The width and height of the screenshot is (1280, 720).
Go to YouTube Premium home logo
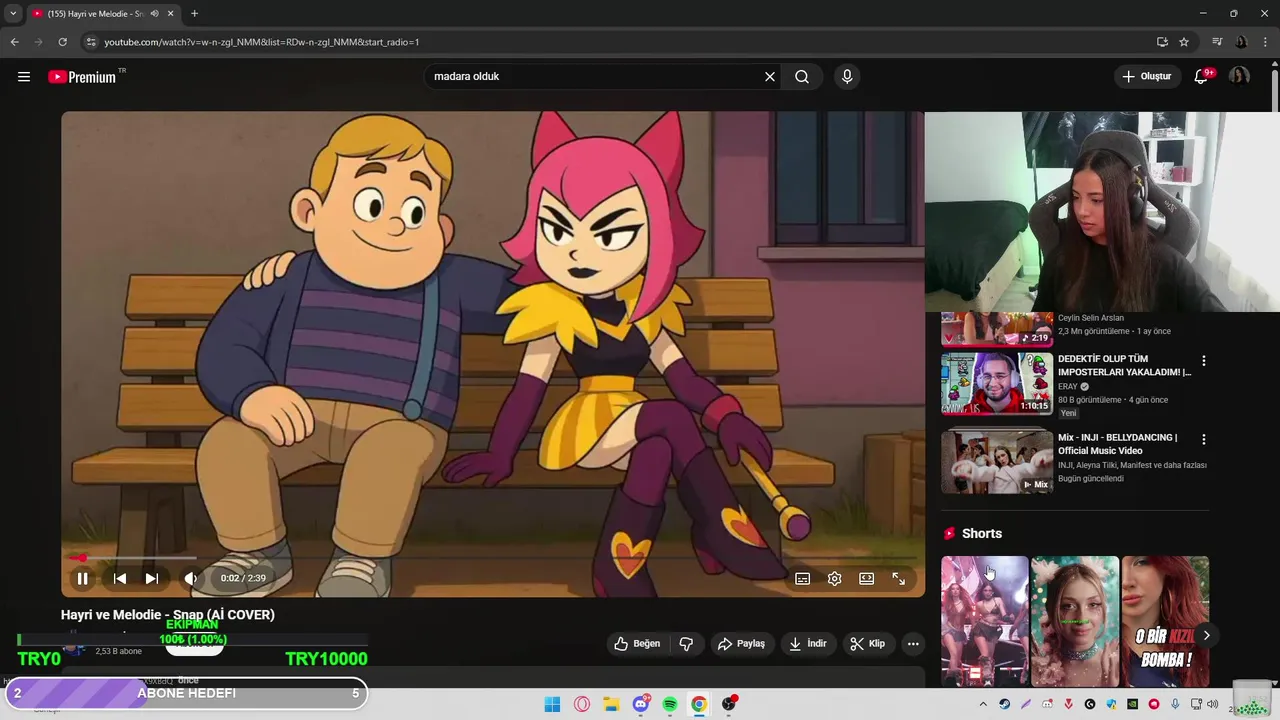pos(82,76)
